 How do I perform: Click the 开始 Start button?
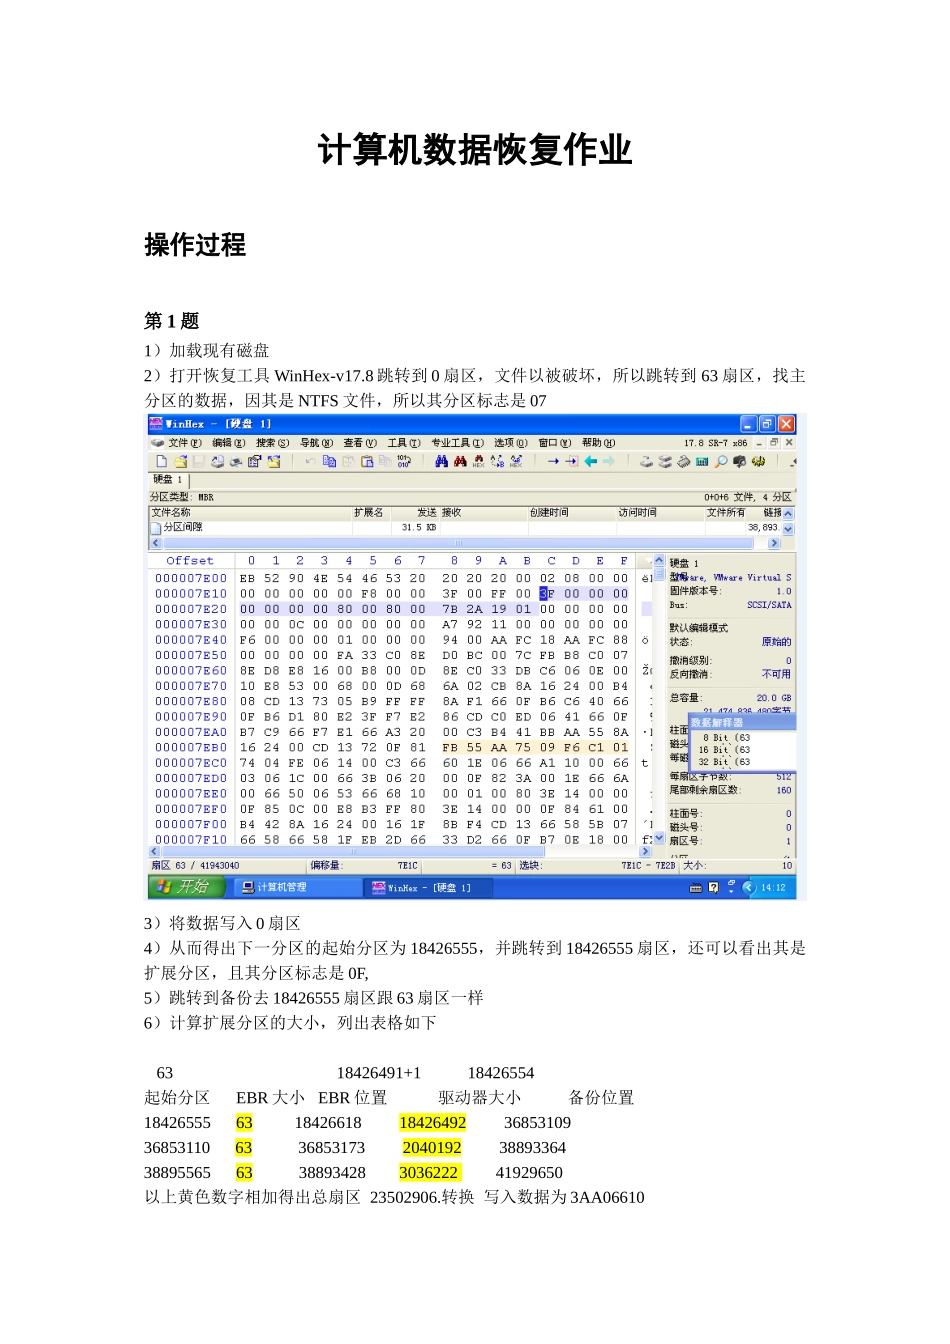click(x=189, y=887)
